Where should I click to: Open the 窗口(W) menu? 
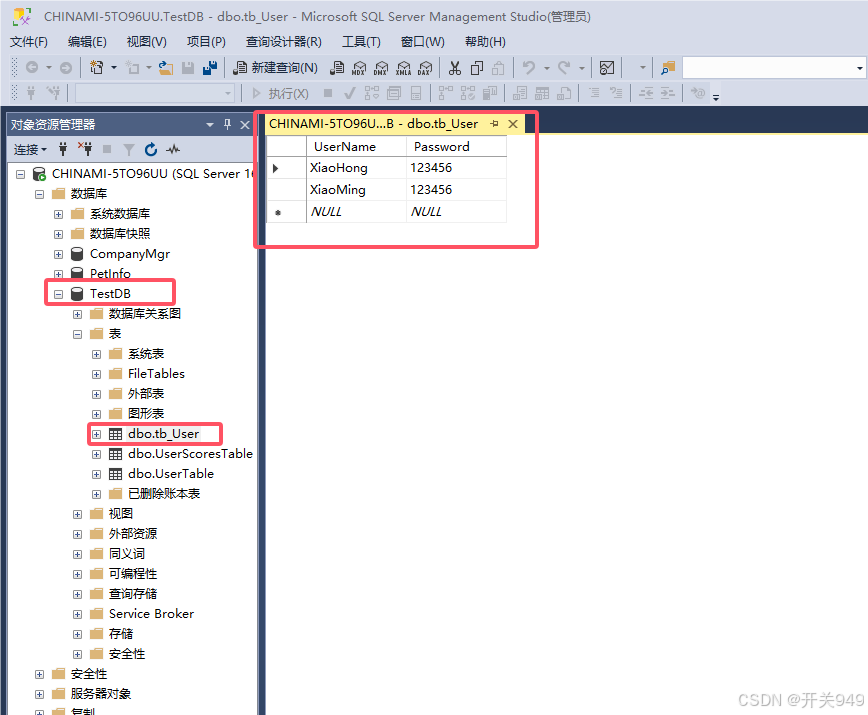point(422,42)
